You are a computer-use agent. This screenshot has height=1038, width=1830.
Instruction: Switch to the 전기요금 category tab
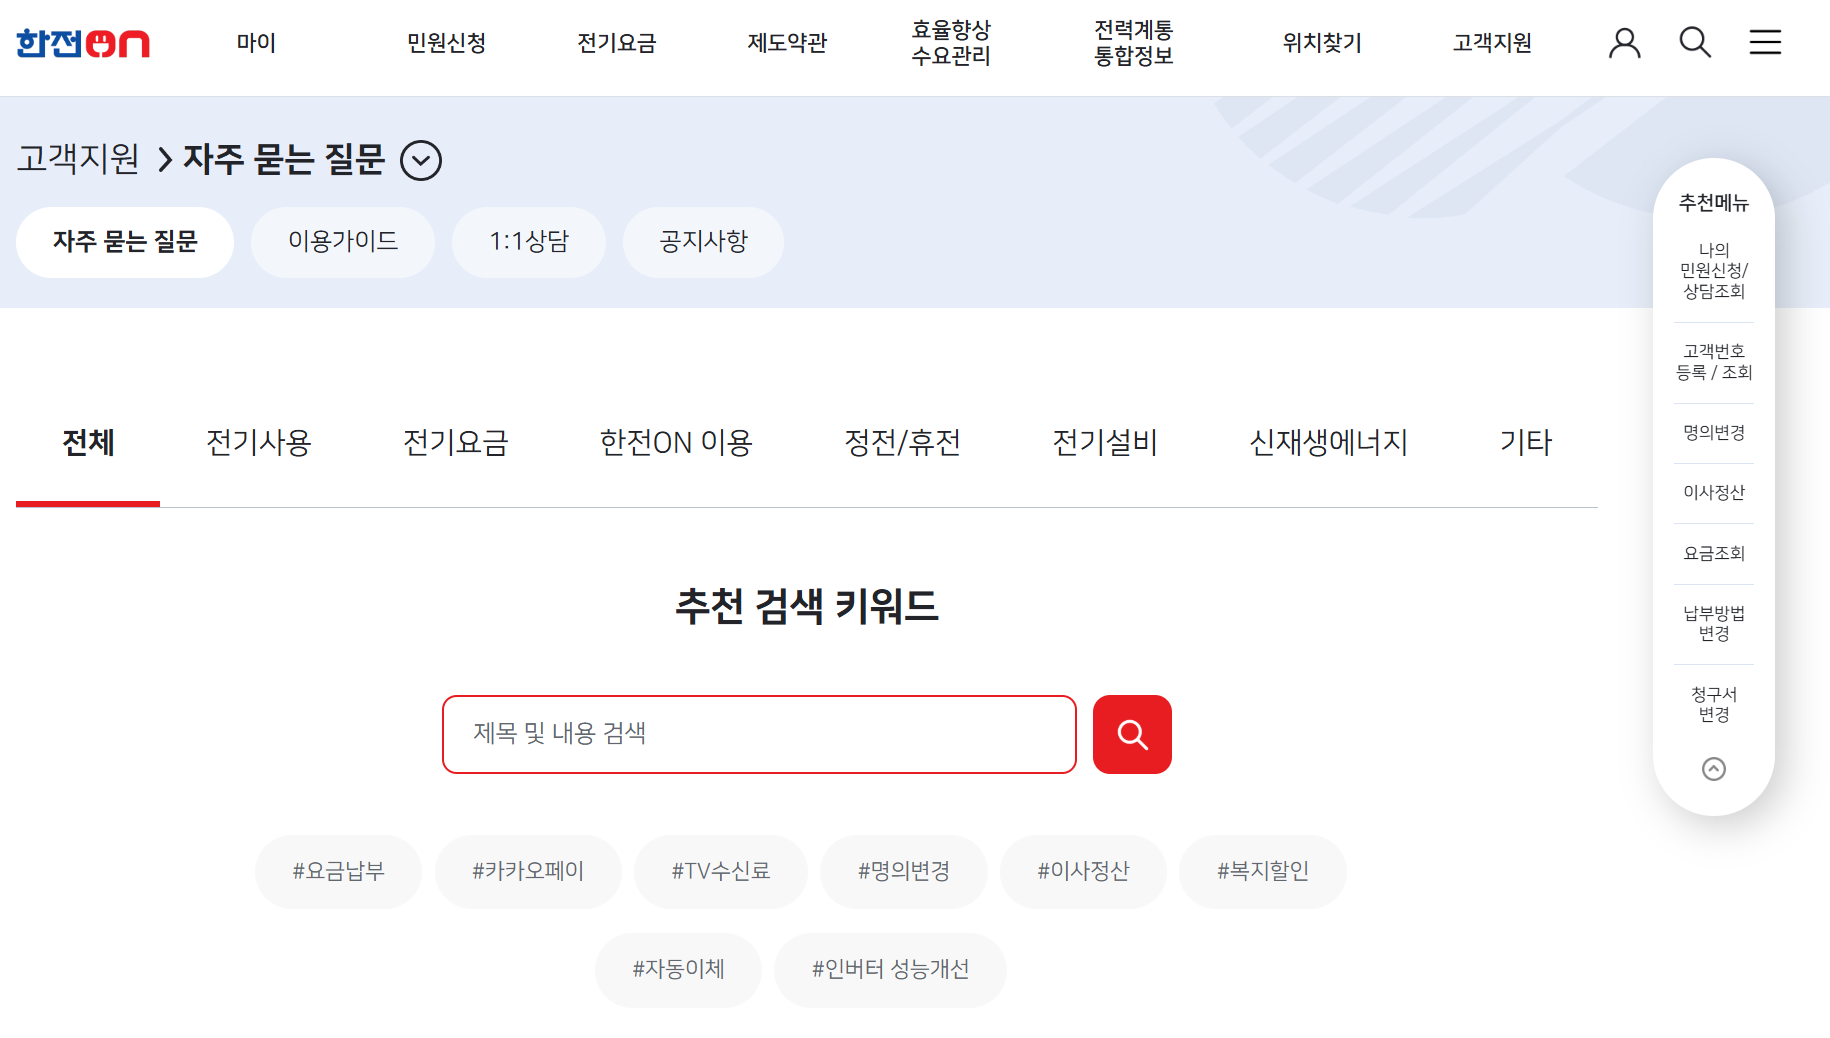455,443
